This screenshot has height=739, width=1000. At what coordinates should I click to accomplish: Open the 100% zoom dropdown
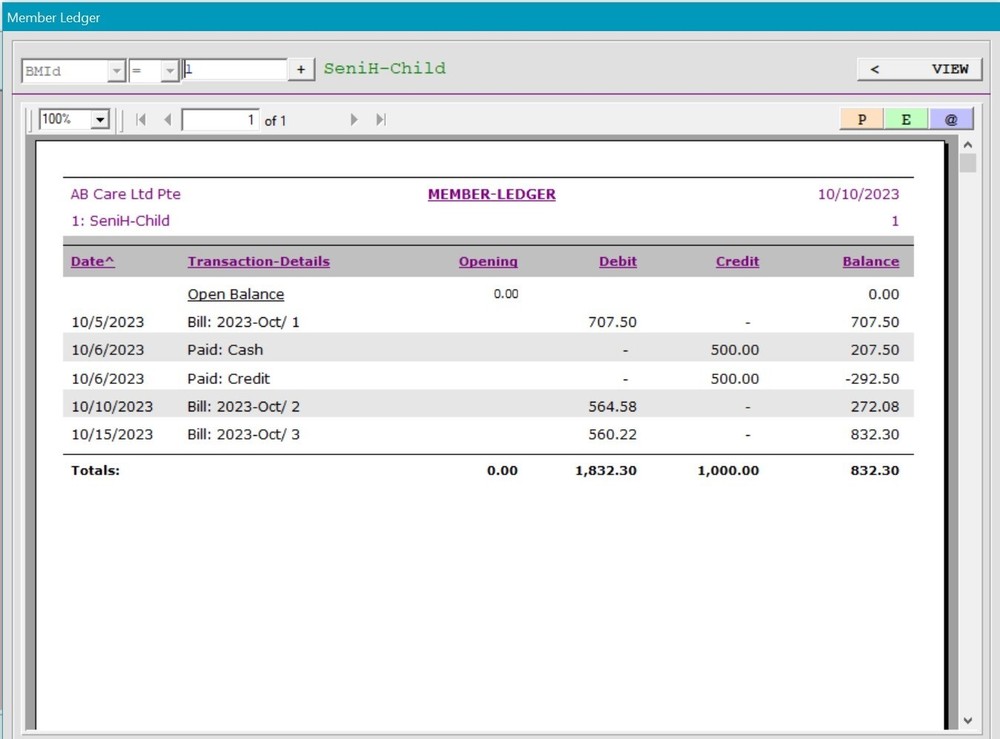(100, 119)
